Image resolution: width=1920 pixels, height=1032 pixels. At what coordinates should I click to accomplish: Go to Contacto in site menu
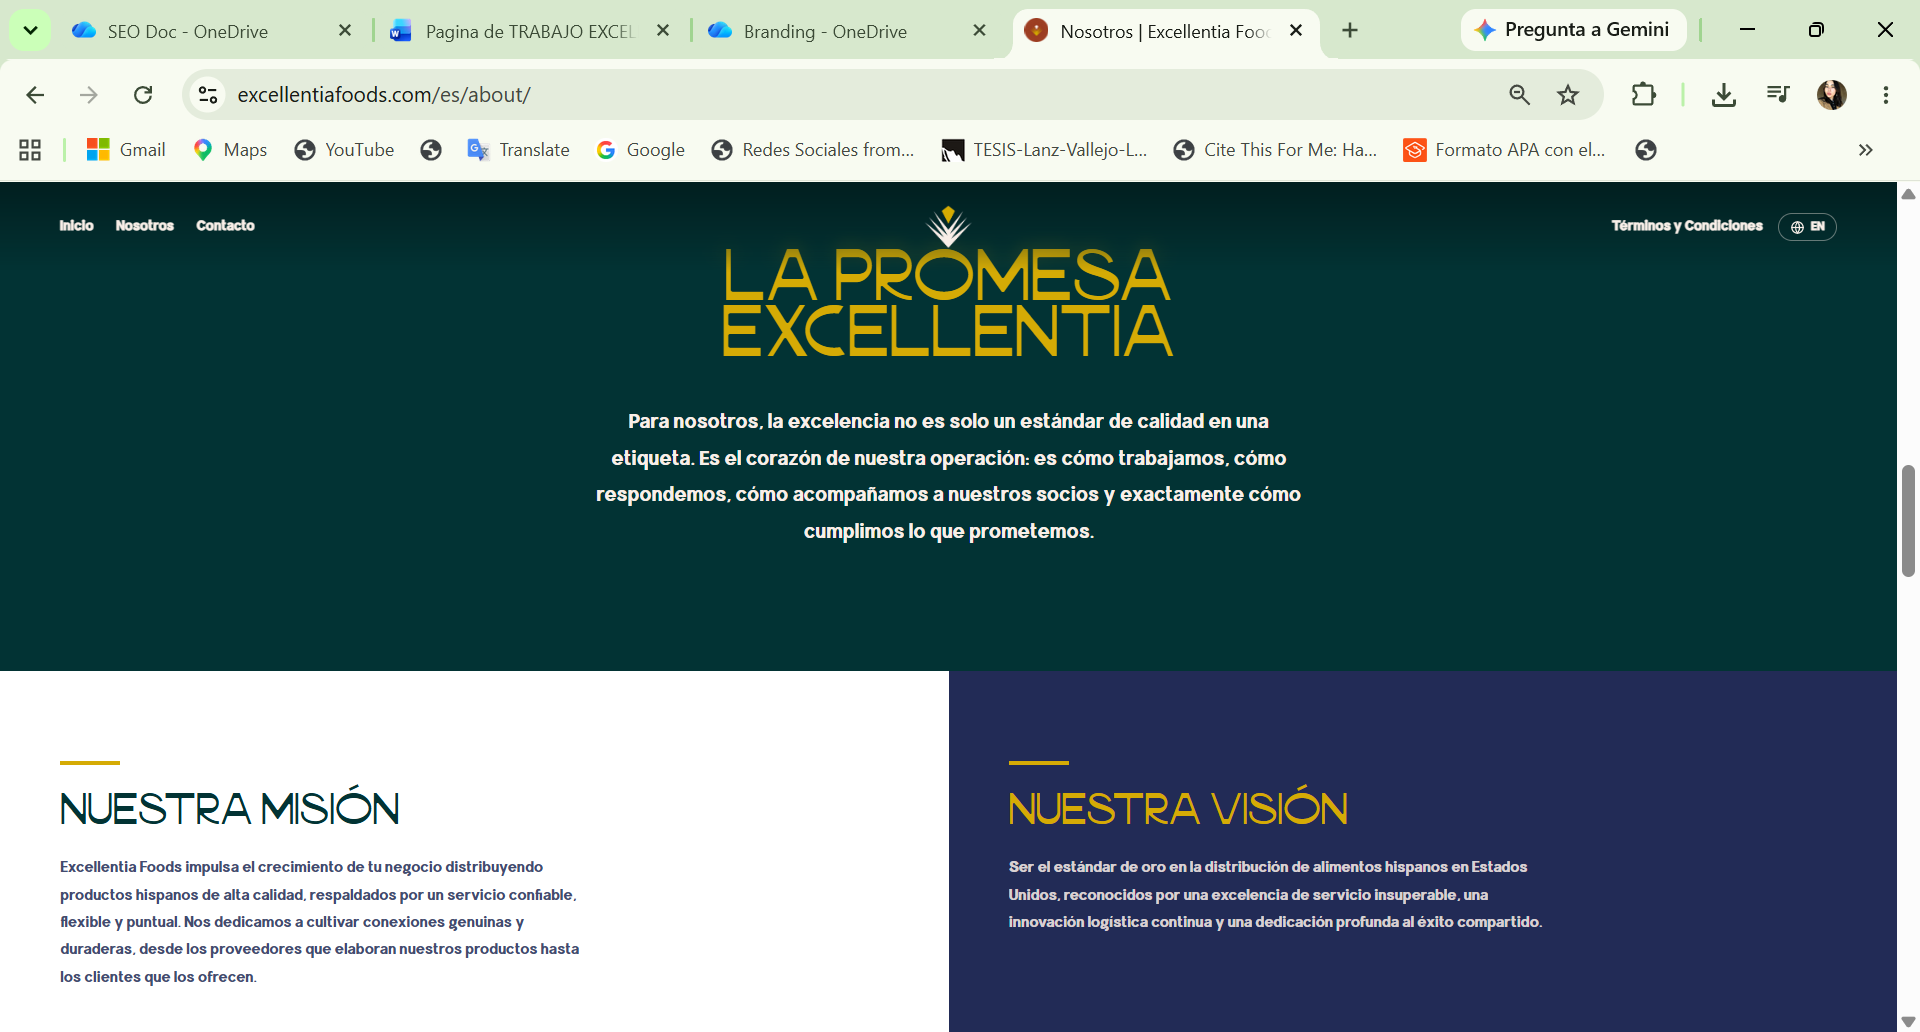coord(225,226)
